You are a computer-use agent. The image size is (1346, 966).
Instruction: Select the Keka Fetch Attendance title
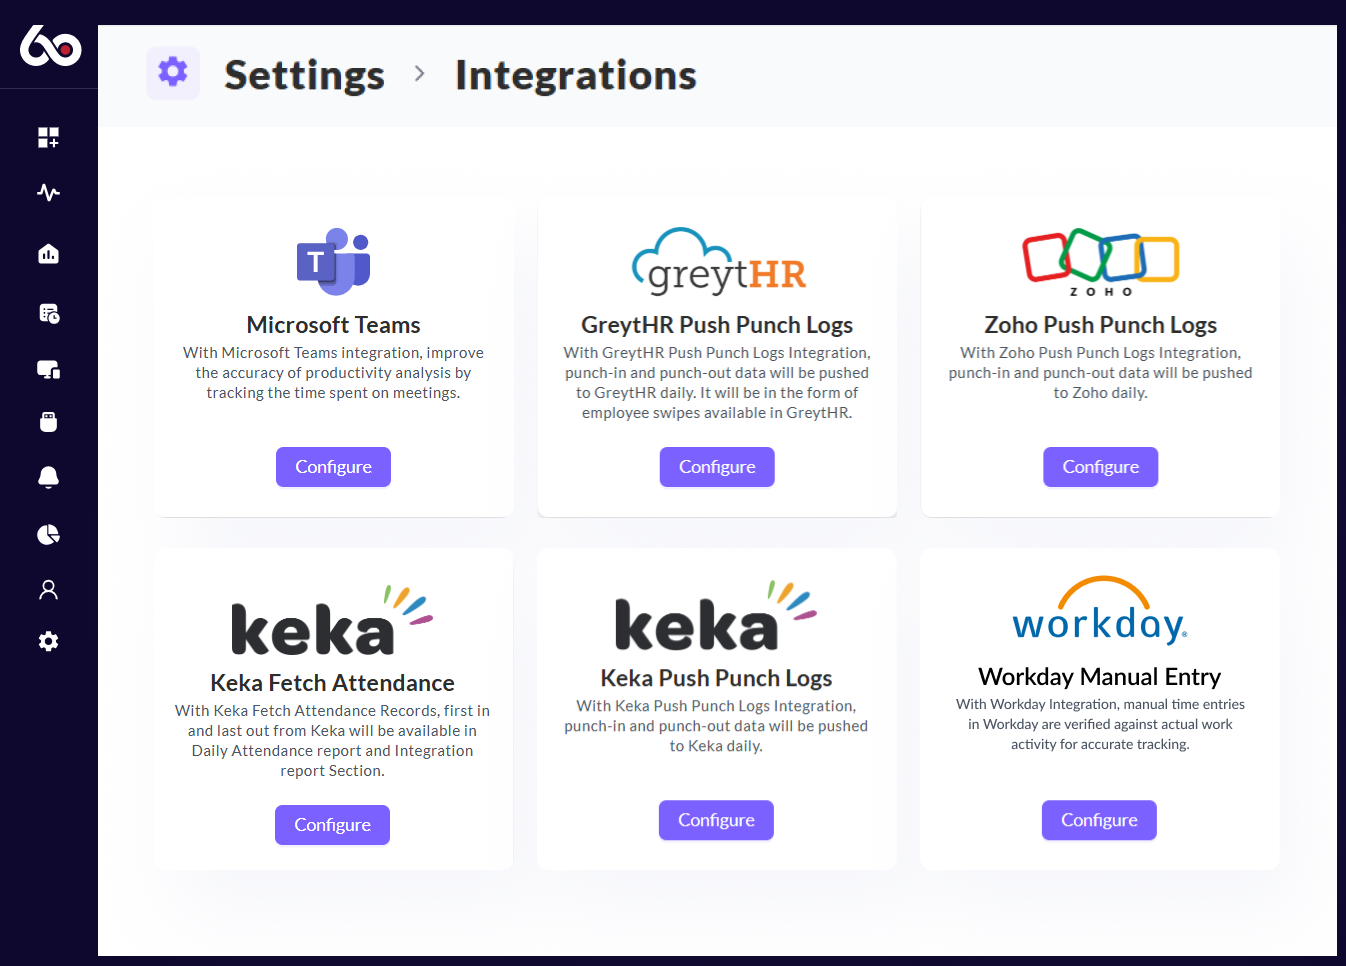click(332, 683)
